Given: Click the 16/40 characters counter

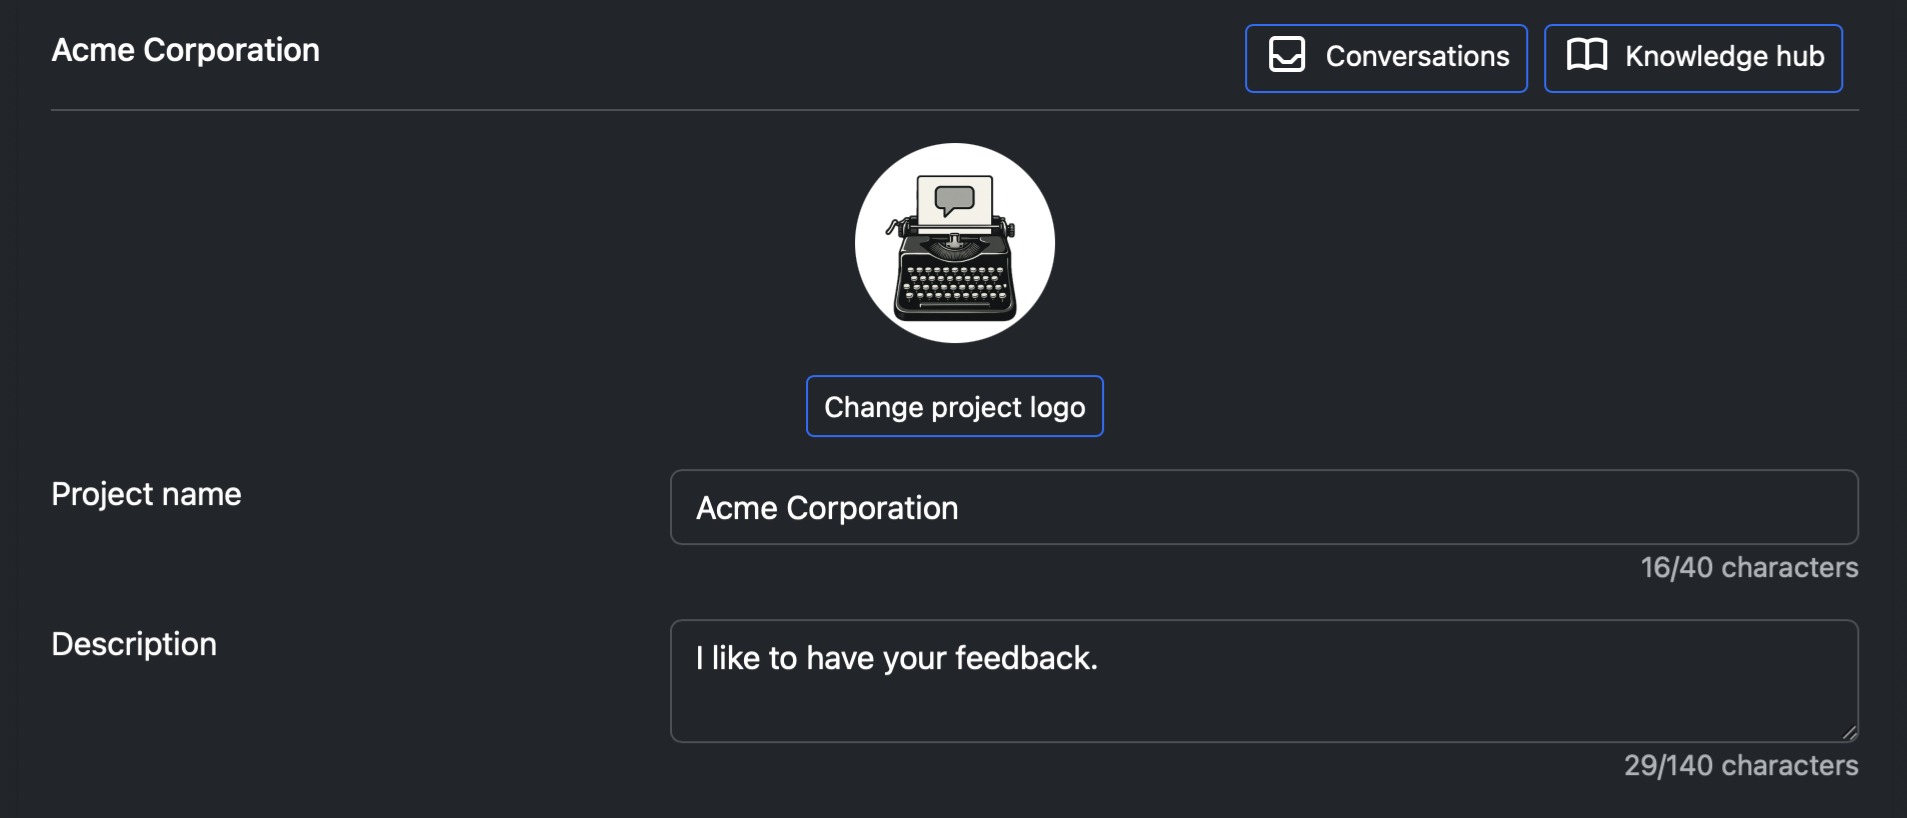Looking at the screenshot, I should pyautogui.click(x=1749, y=567).
